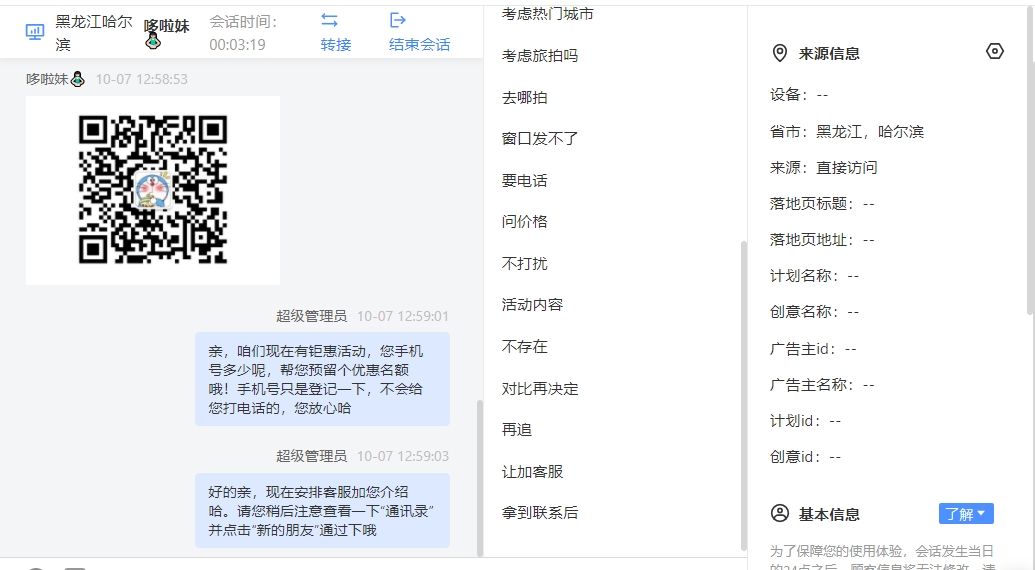Image resolution: width=1035 pixels, height=570 pixels.
Task: Click the 计划名称 row
Action: 815,276
